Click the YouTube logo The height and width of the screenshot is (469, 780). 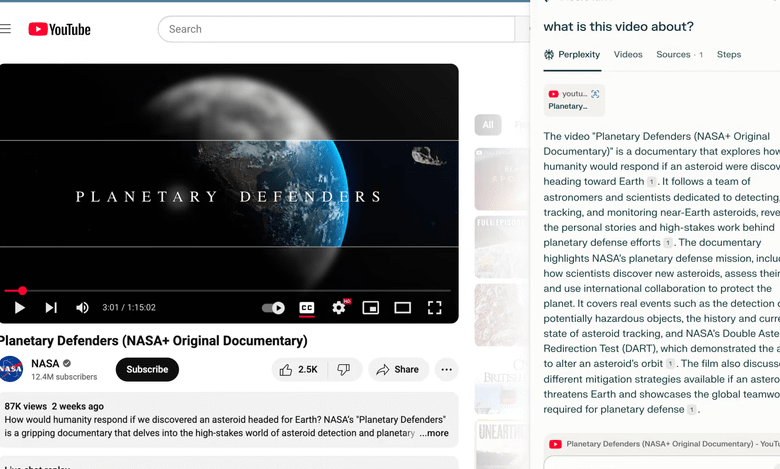pyautogui.click(x=60, y=29)
